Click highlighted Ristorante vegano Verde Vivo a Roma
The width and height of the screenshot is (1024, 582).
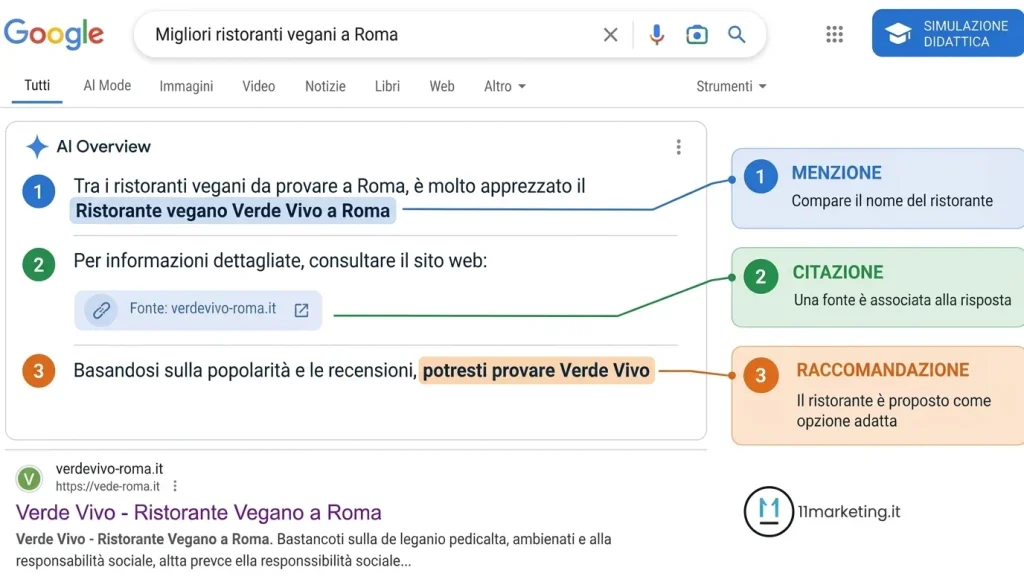[232, 211]
